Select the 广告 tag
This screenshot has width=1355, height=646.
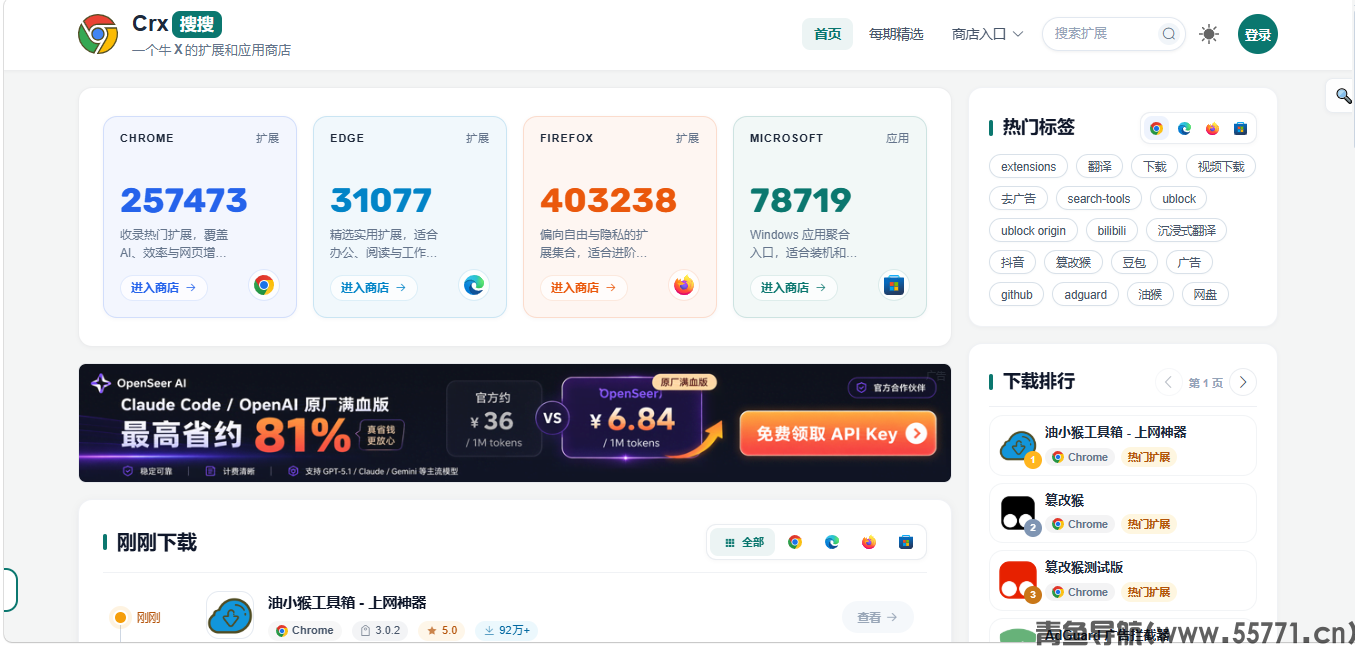pyautogui.click(x=1189, y=263)
